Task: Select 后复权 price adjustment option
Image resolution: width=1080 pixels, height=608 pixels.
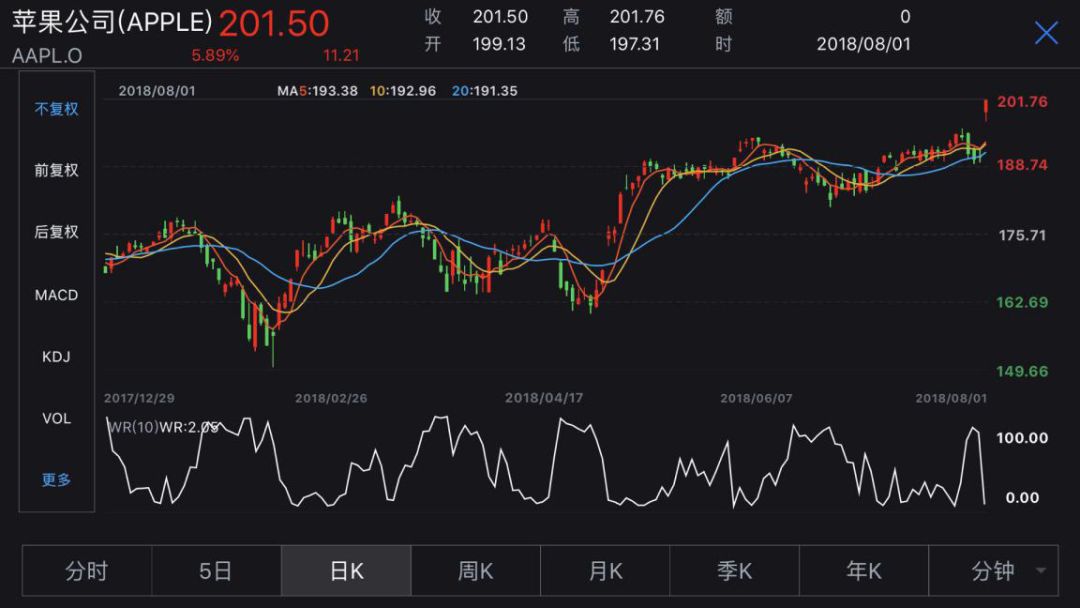Action: click(57, 232)
